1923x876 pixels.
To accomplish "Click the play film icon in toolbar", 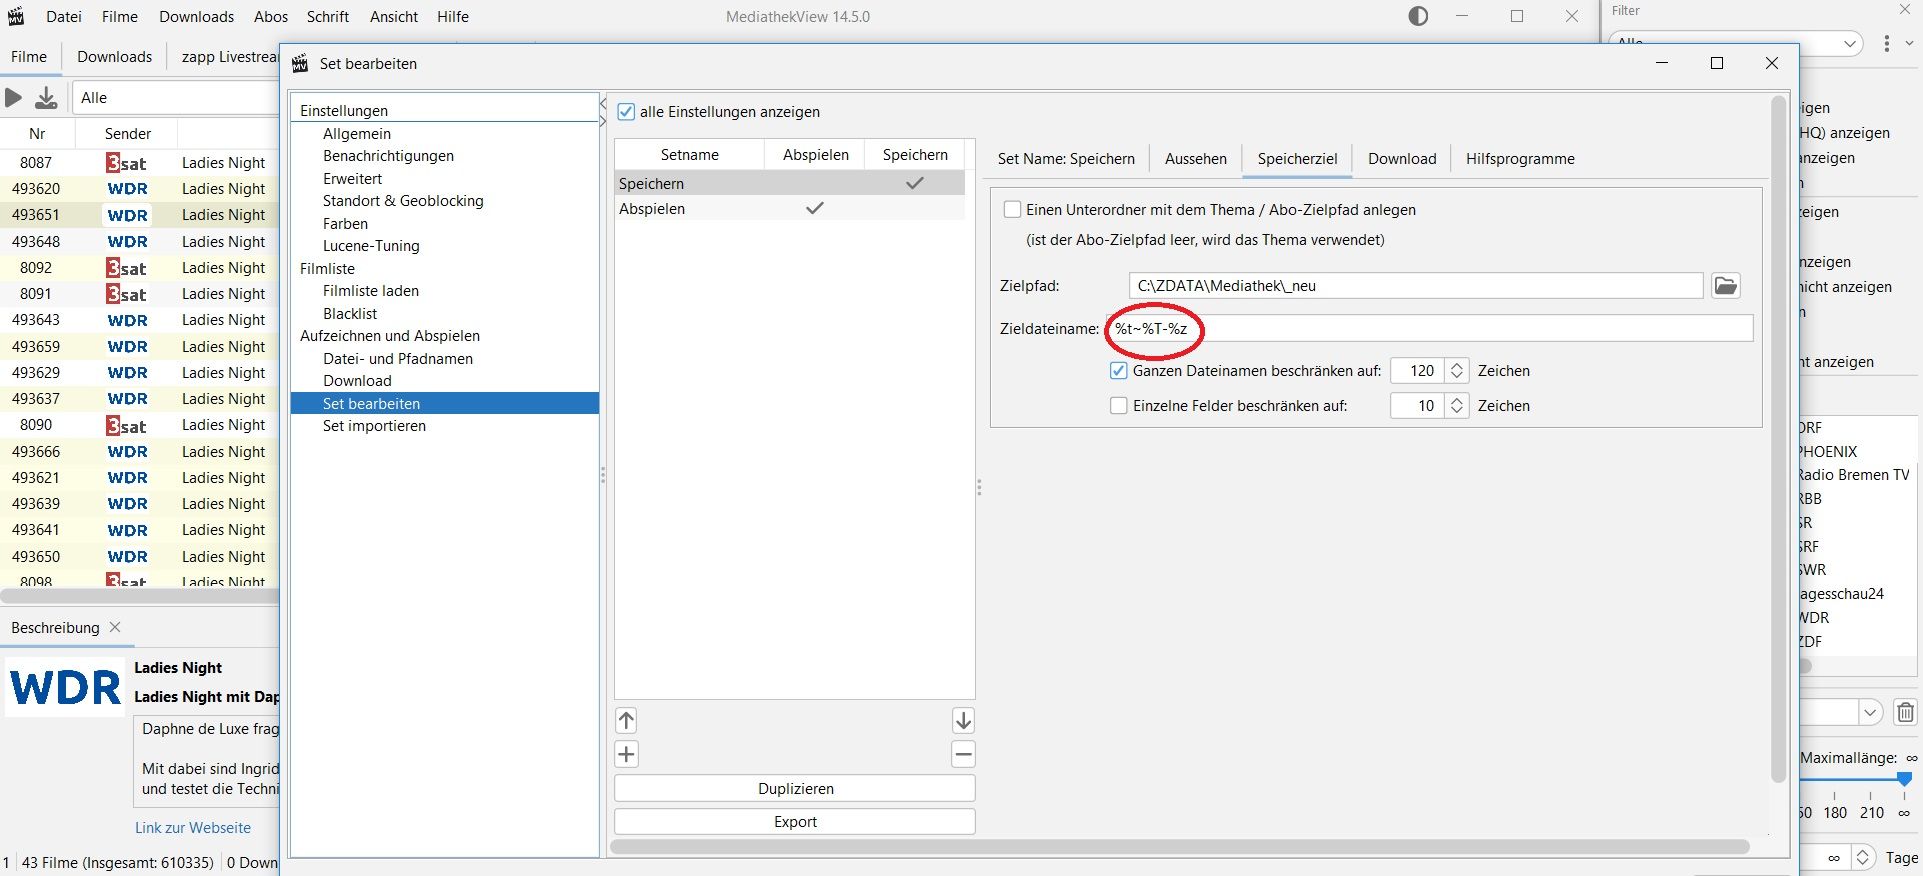I will (x=14, y=97).
